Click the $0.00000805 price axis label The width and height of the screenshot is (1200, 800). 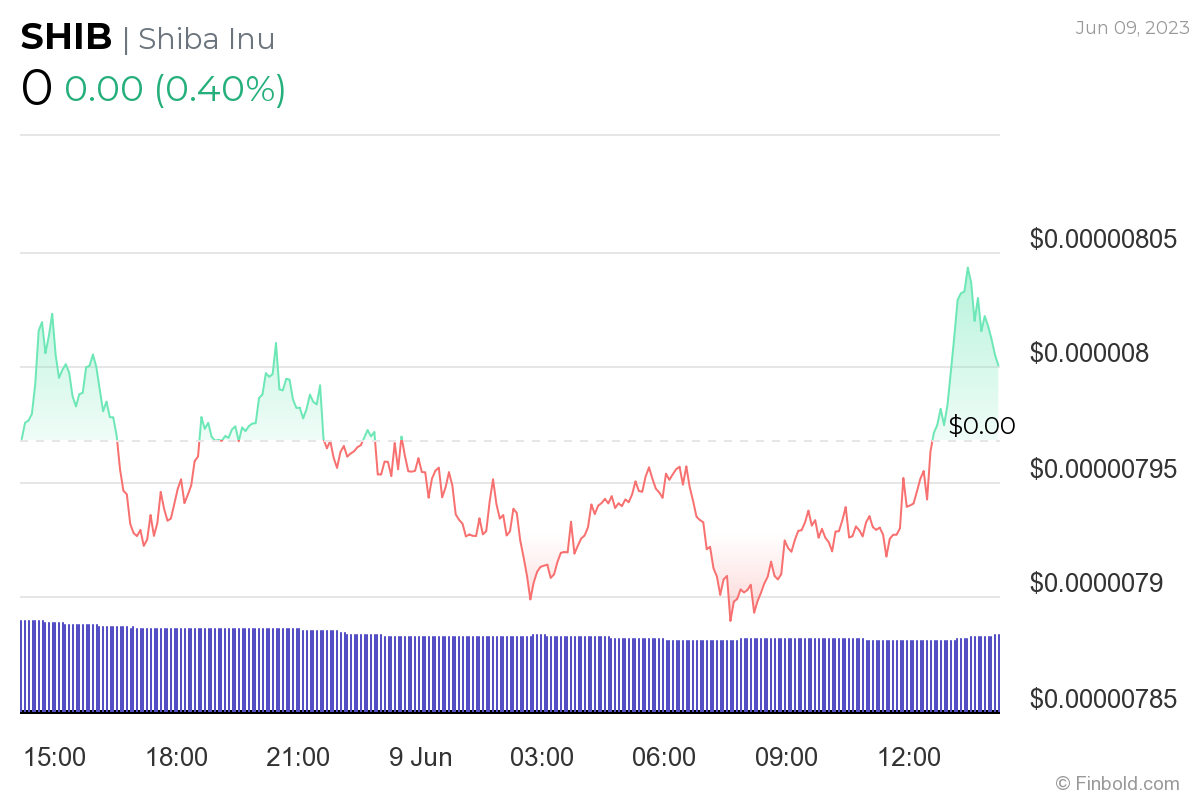coord(1103,239)
